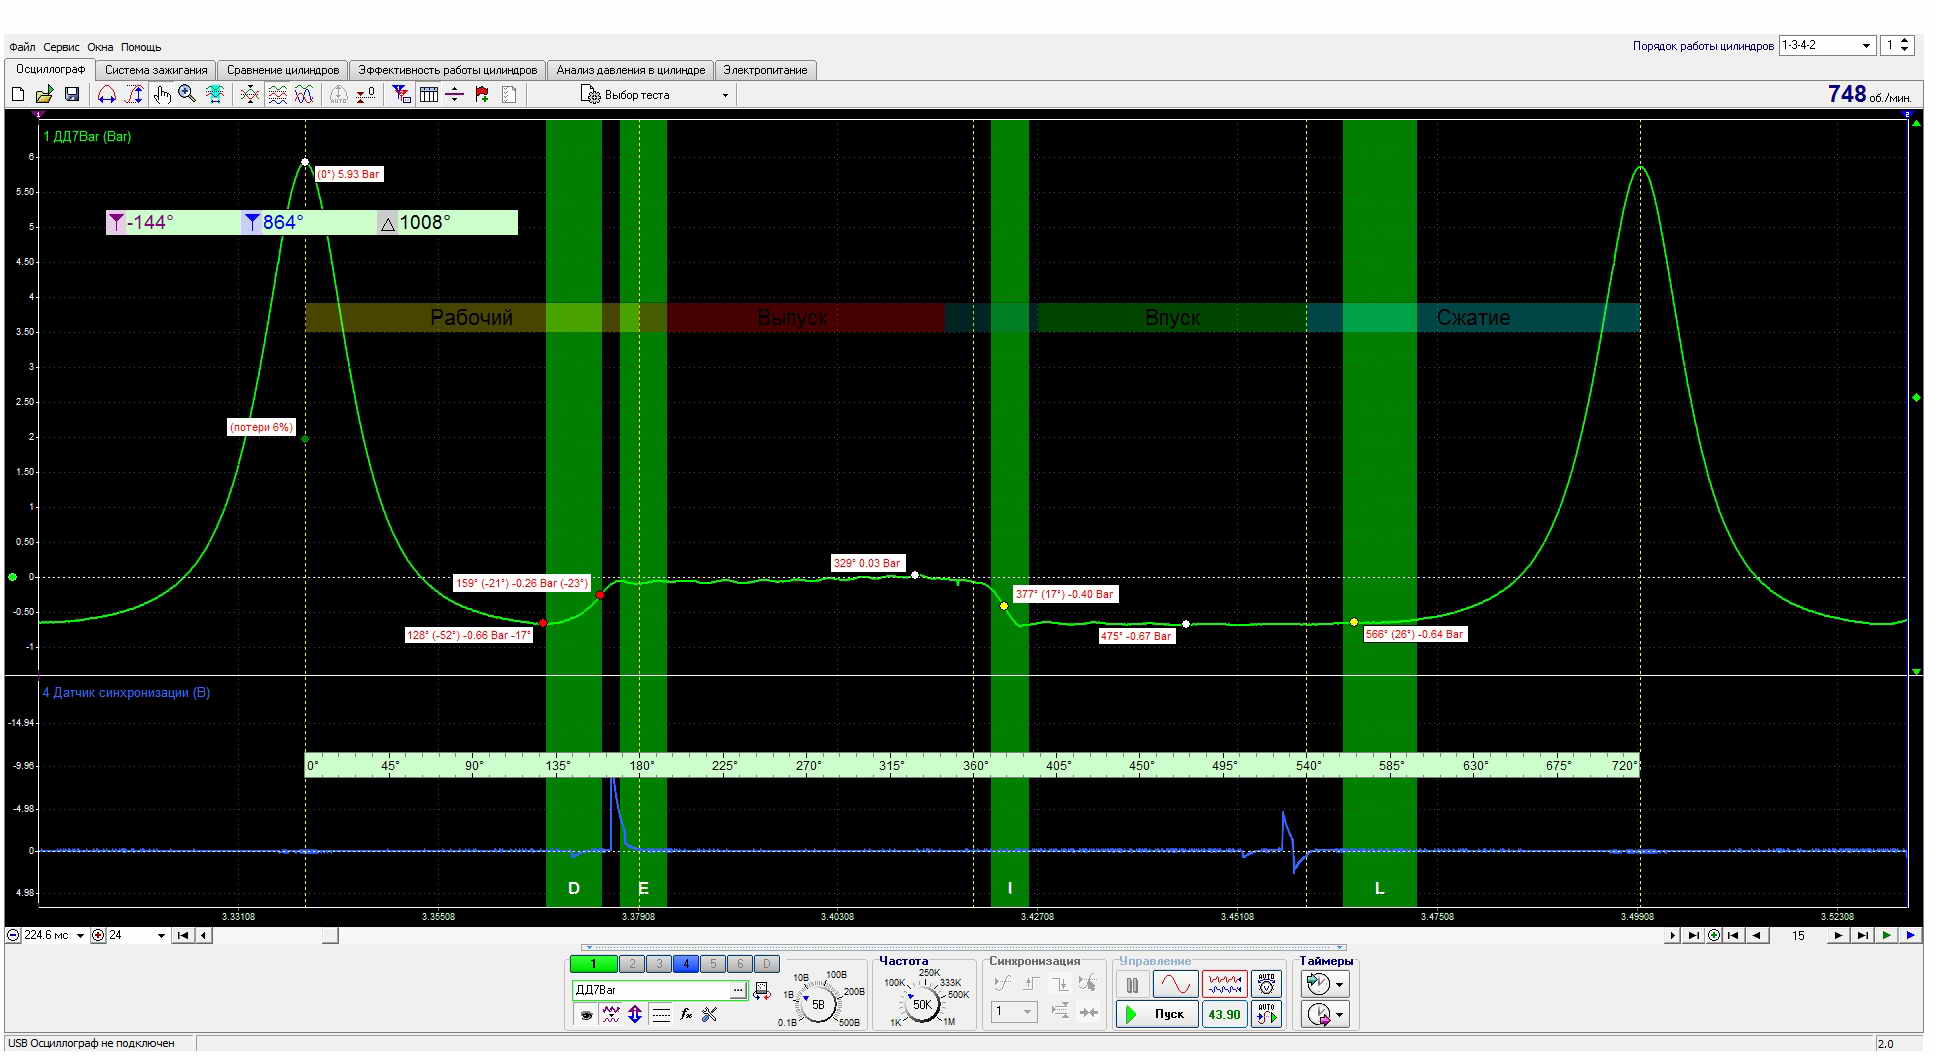Switch to the Электропитание tab
Screen dimensions: 1936x1056
click(x=765, y=70)
